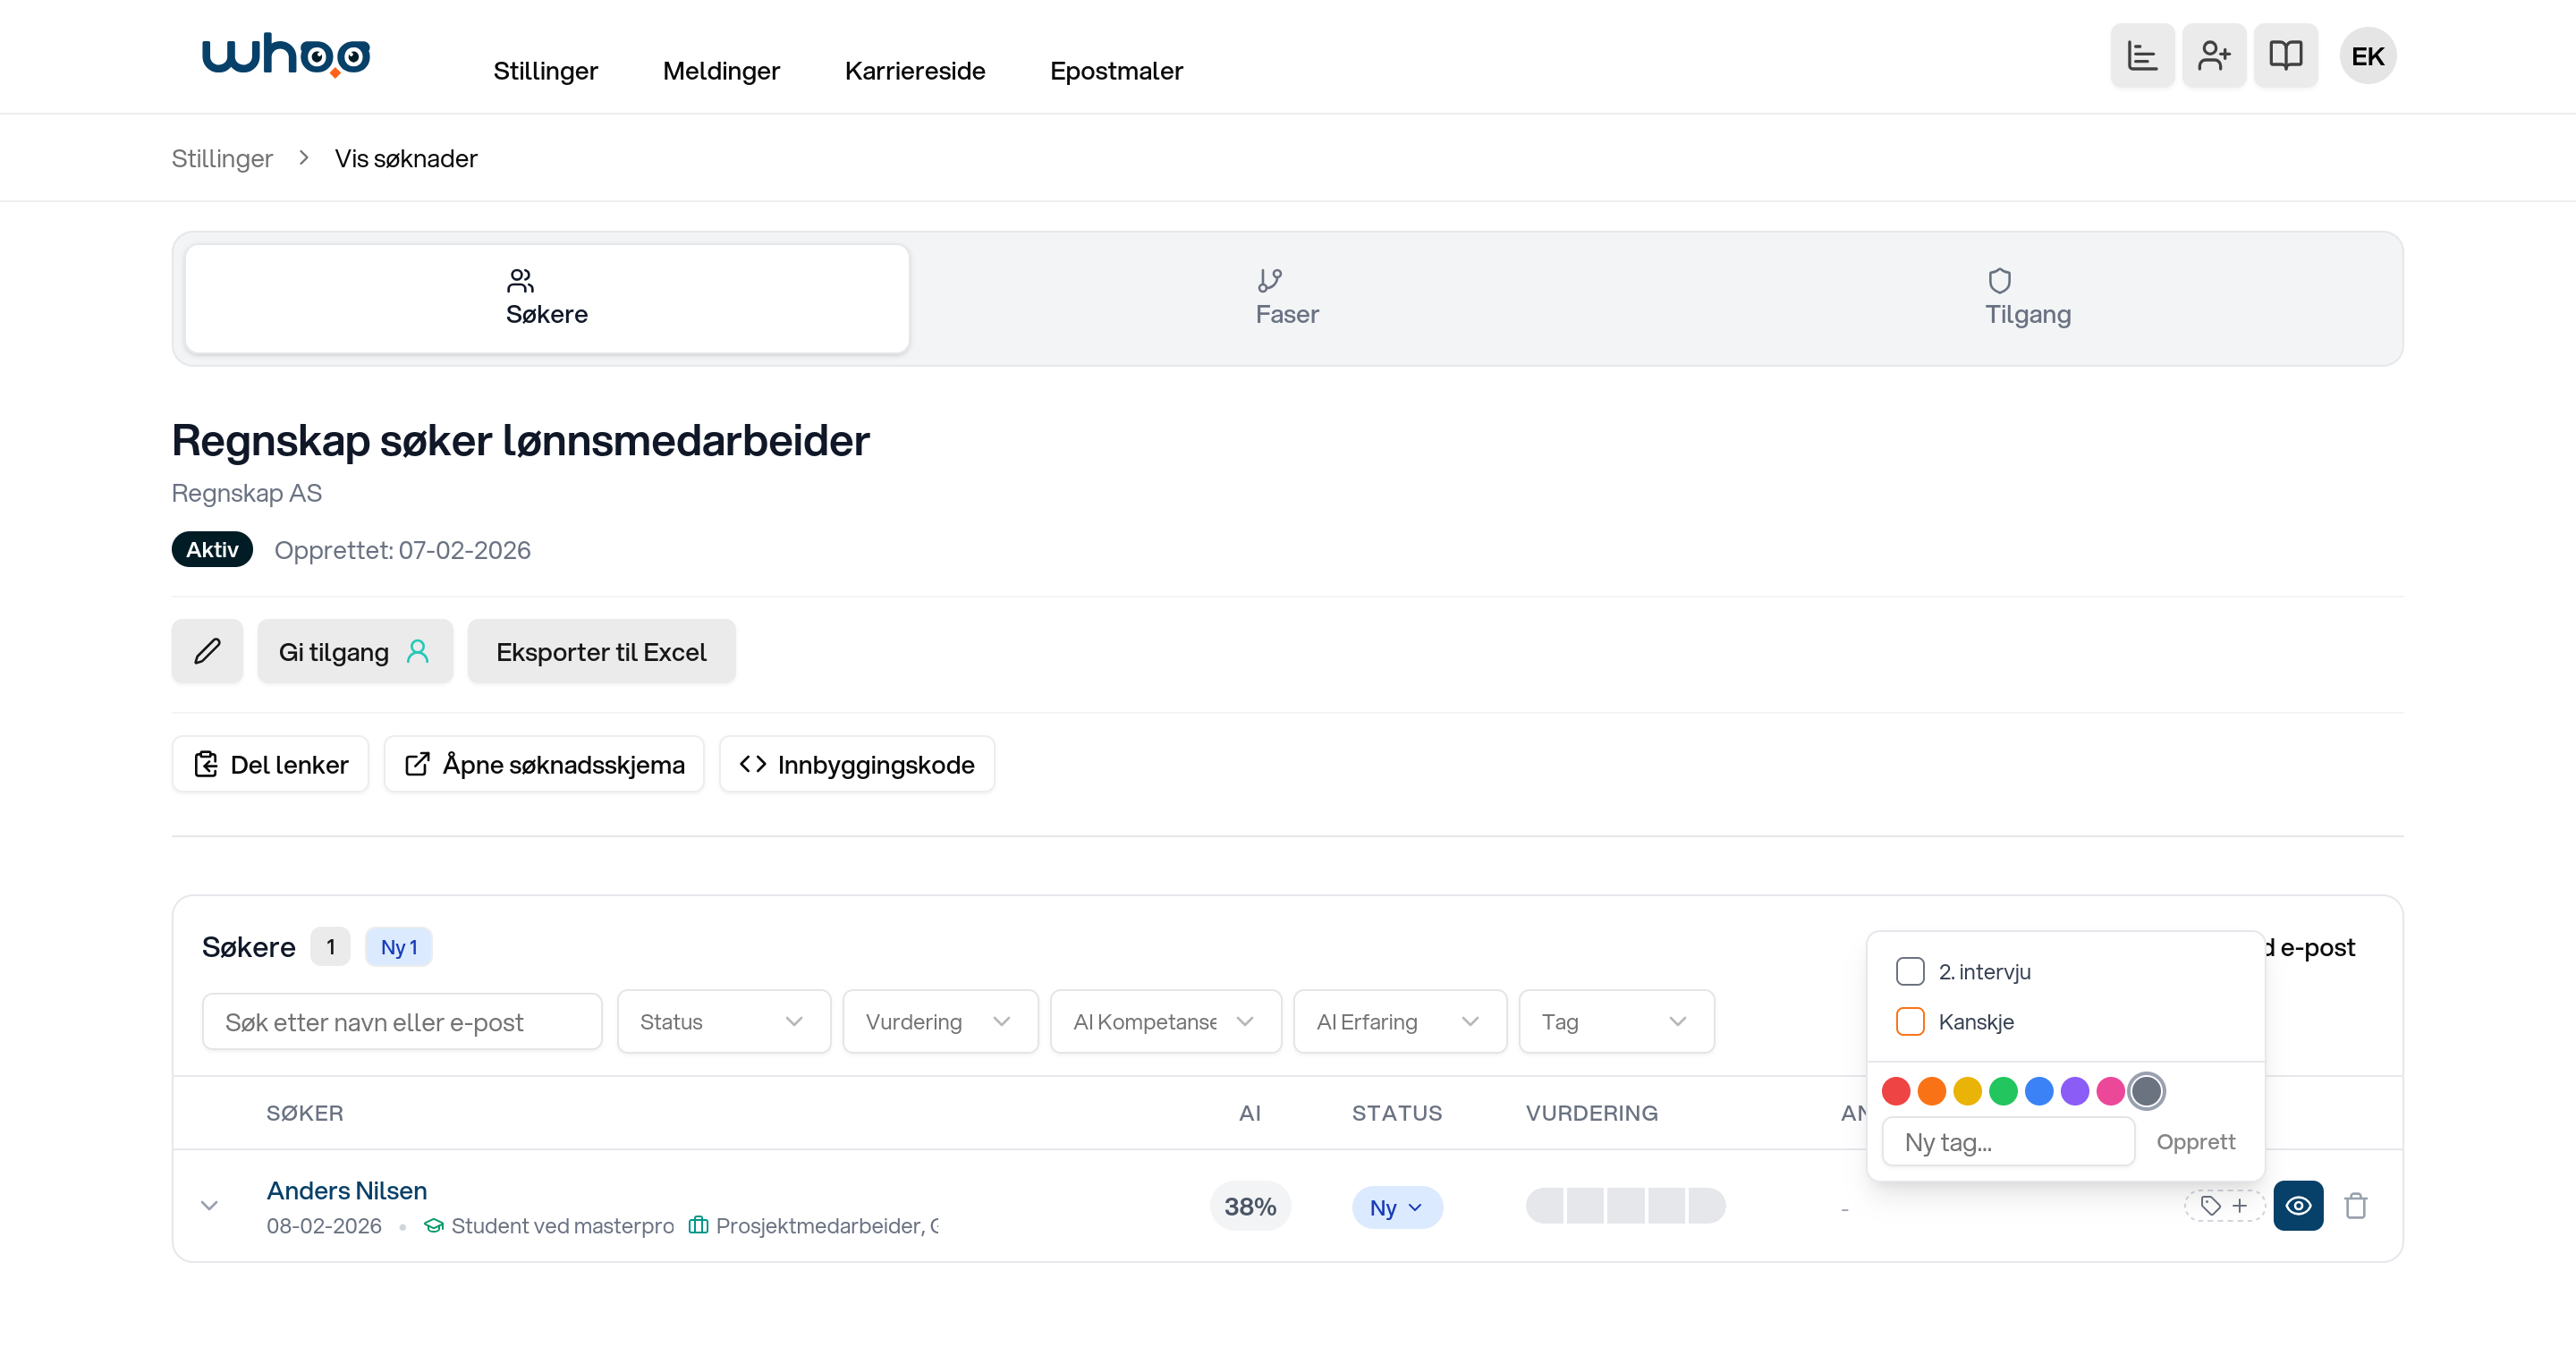The width and height of the screenshot is (2576, 1347).
Task: Delete Anders Nilsen using the trash icon
Action: pos(2357,1206)
